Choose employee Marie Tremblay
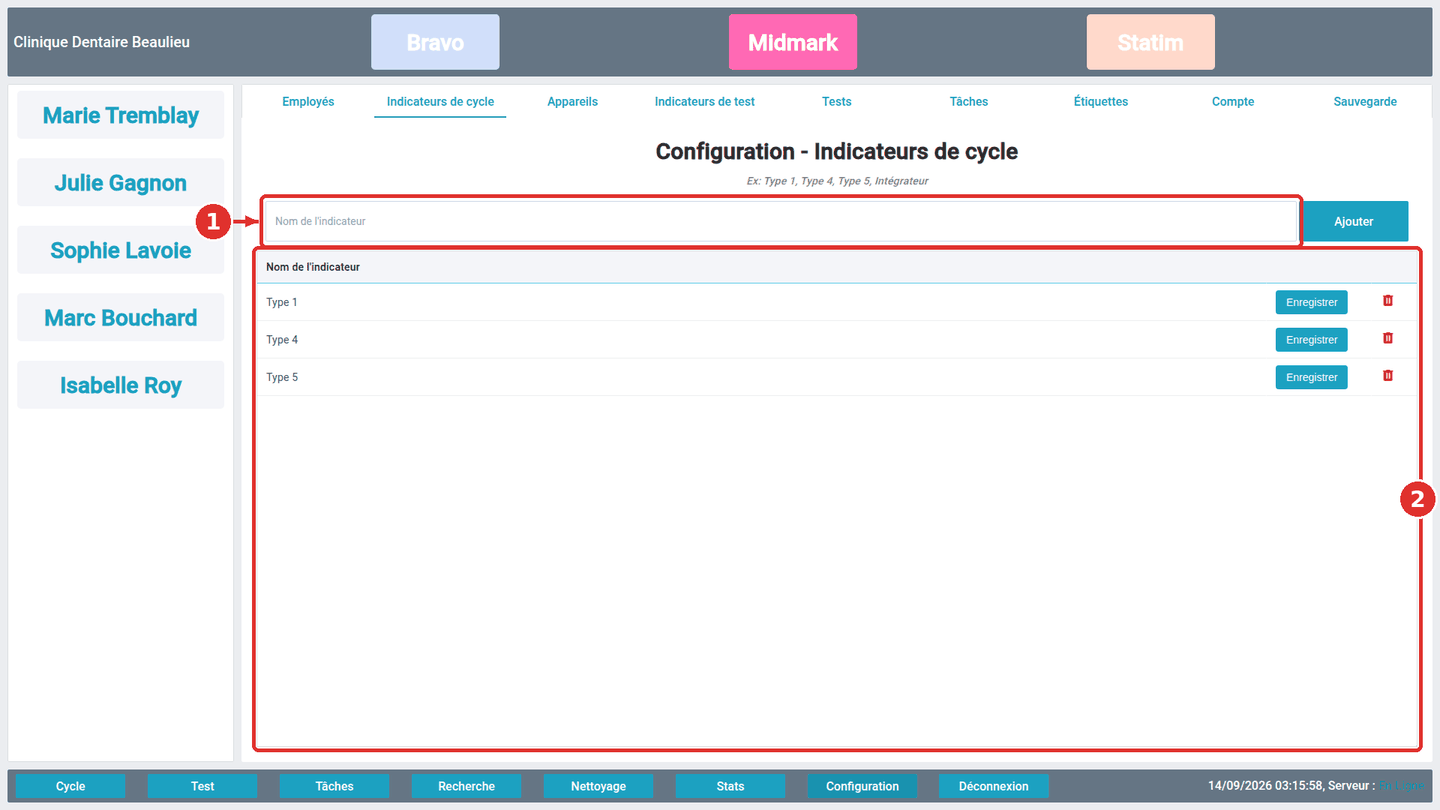1440x810 pixels. (121, 115)
